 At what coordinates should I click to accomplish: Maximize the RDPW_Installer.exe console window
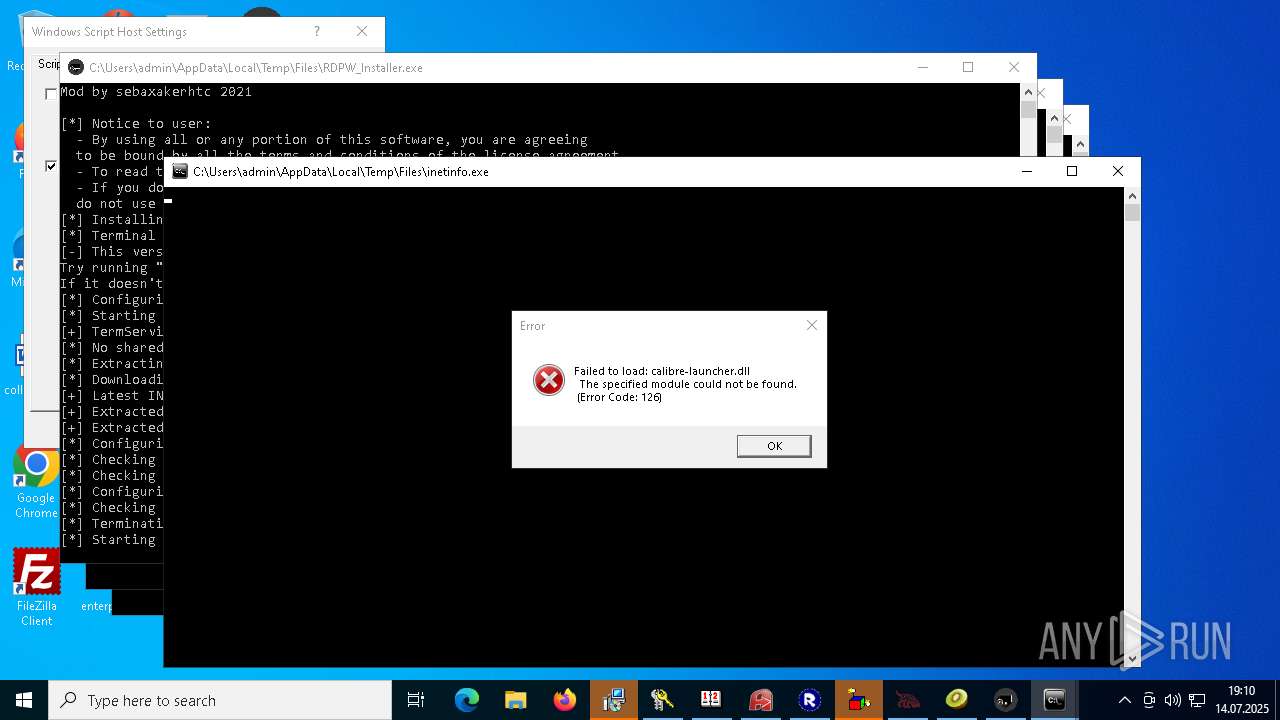click(968, 67)
